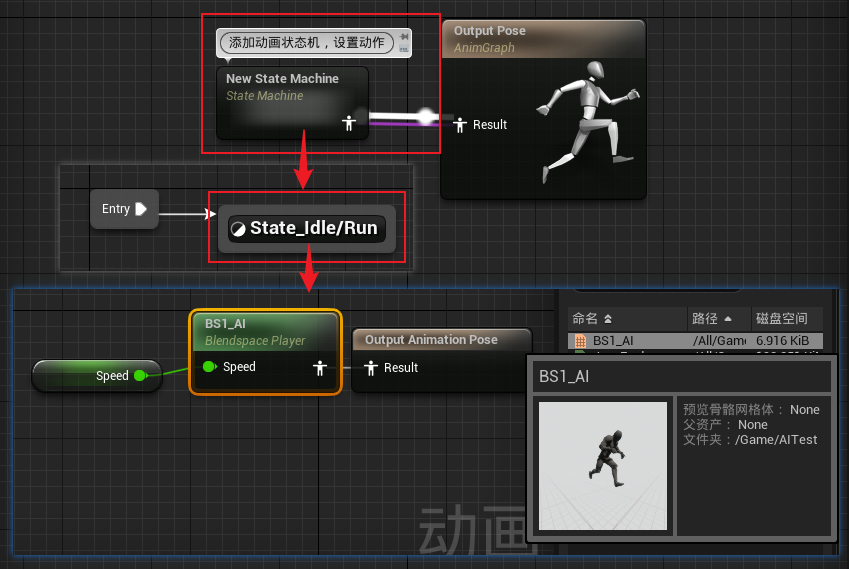The width and height of the screenshot is (849, 569).
Task: Select the Output Pose AnimGraph node
Action: [x=543, y=110]
